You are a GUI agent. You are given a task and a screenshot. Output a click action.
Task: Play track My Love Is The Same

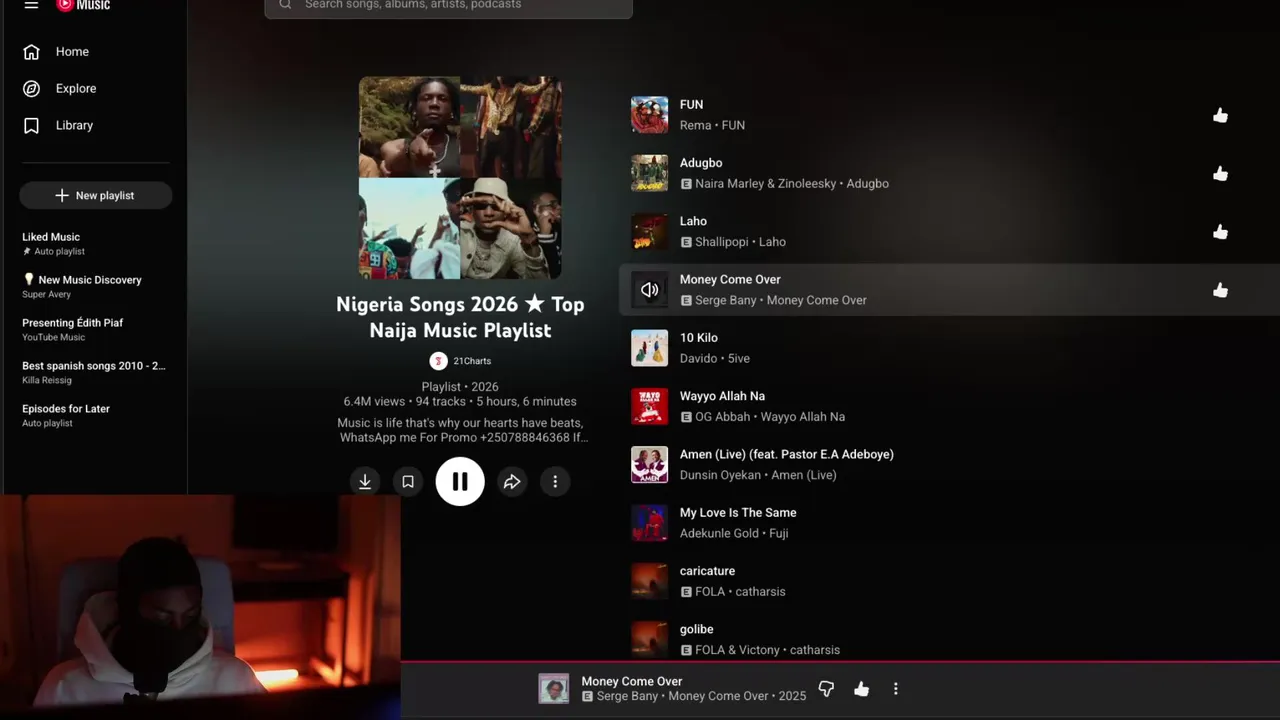point(738,513)
